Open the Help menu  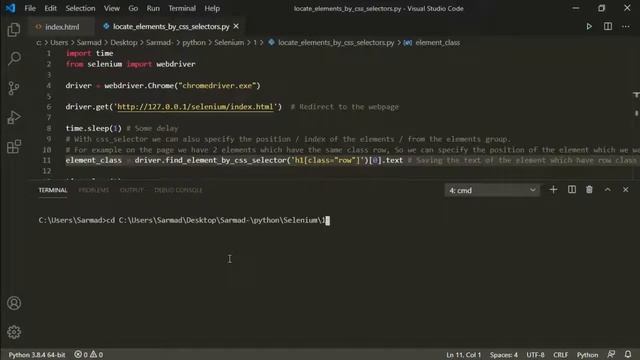(212, 8)
